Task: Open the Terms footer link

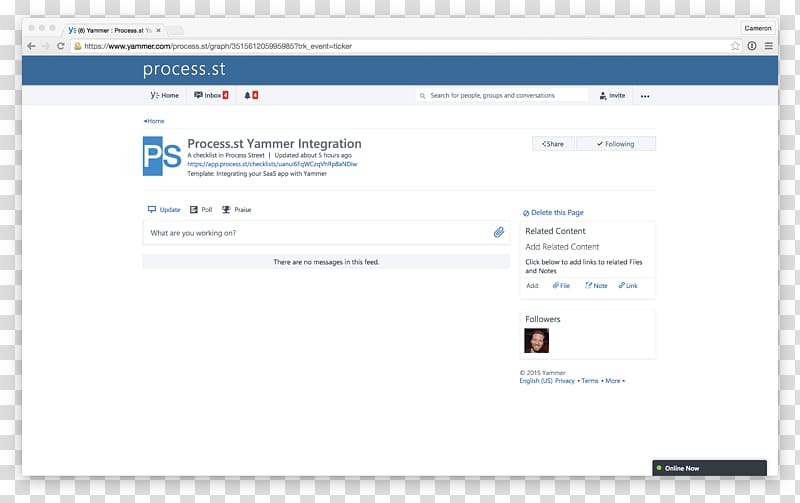Action: [590, 381]
